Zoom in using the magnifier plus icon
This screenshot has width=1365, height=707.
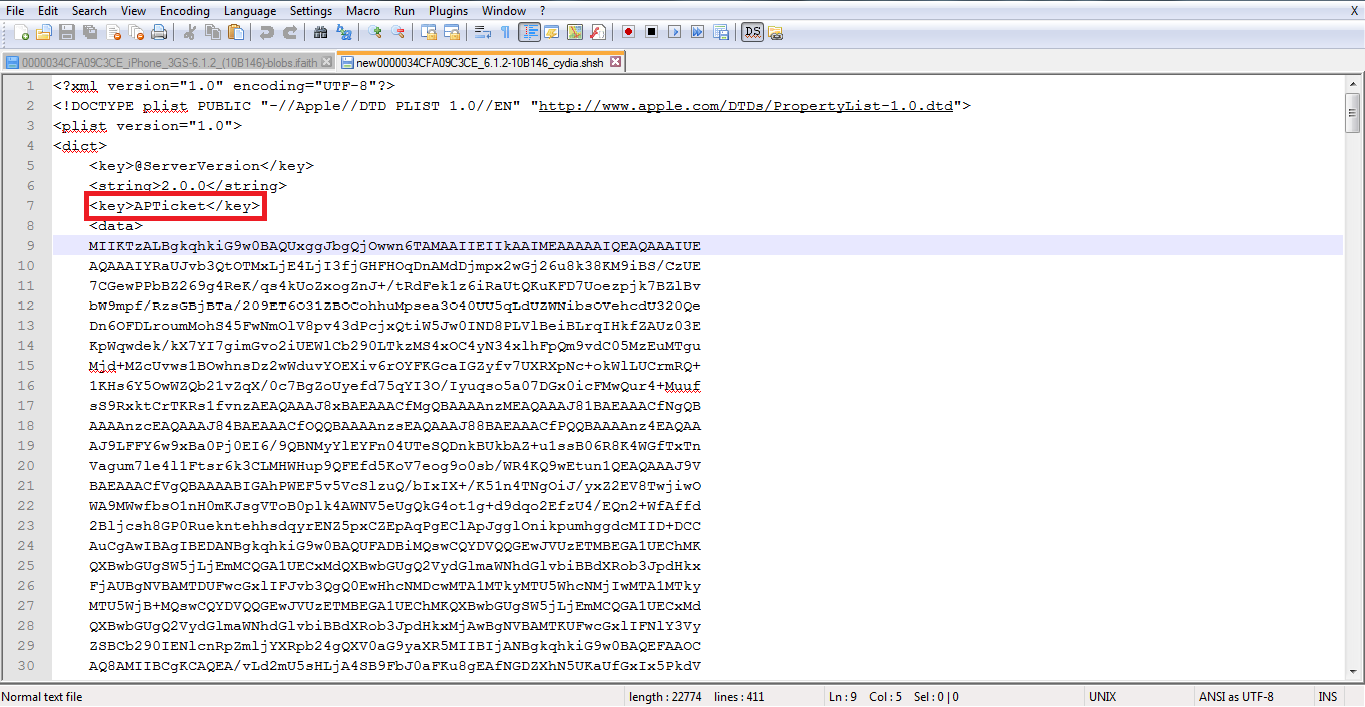pos(374,32)
